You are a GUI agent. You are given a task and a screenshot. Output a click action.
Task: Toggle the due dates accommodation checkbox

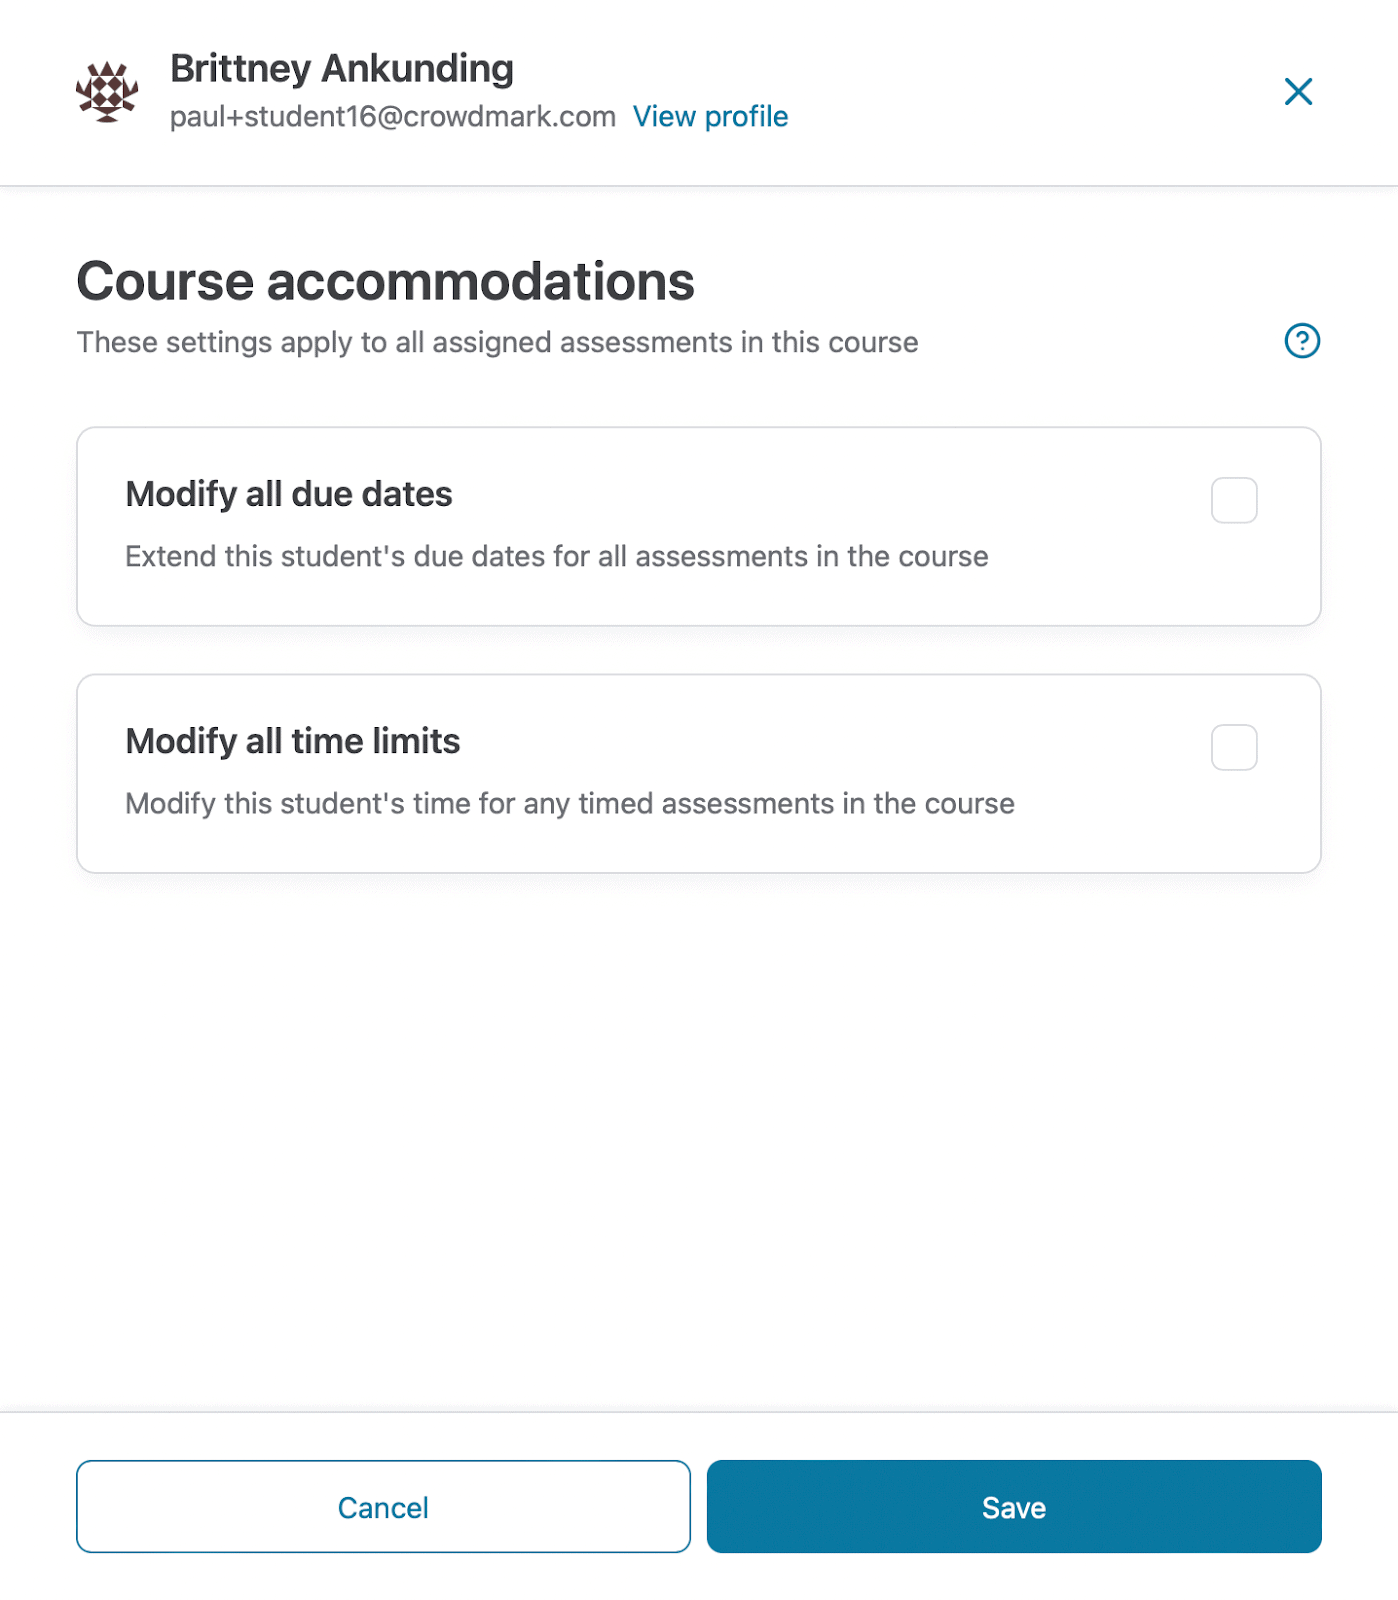coord(1233,500)
